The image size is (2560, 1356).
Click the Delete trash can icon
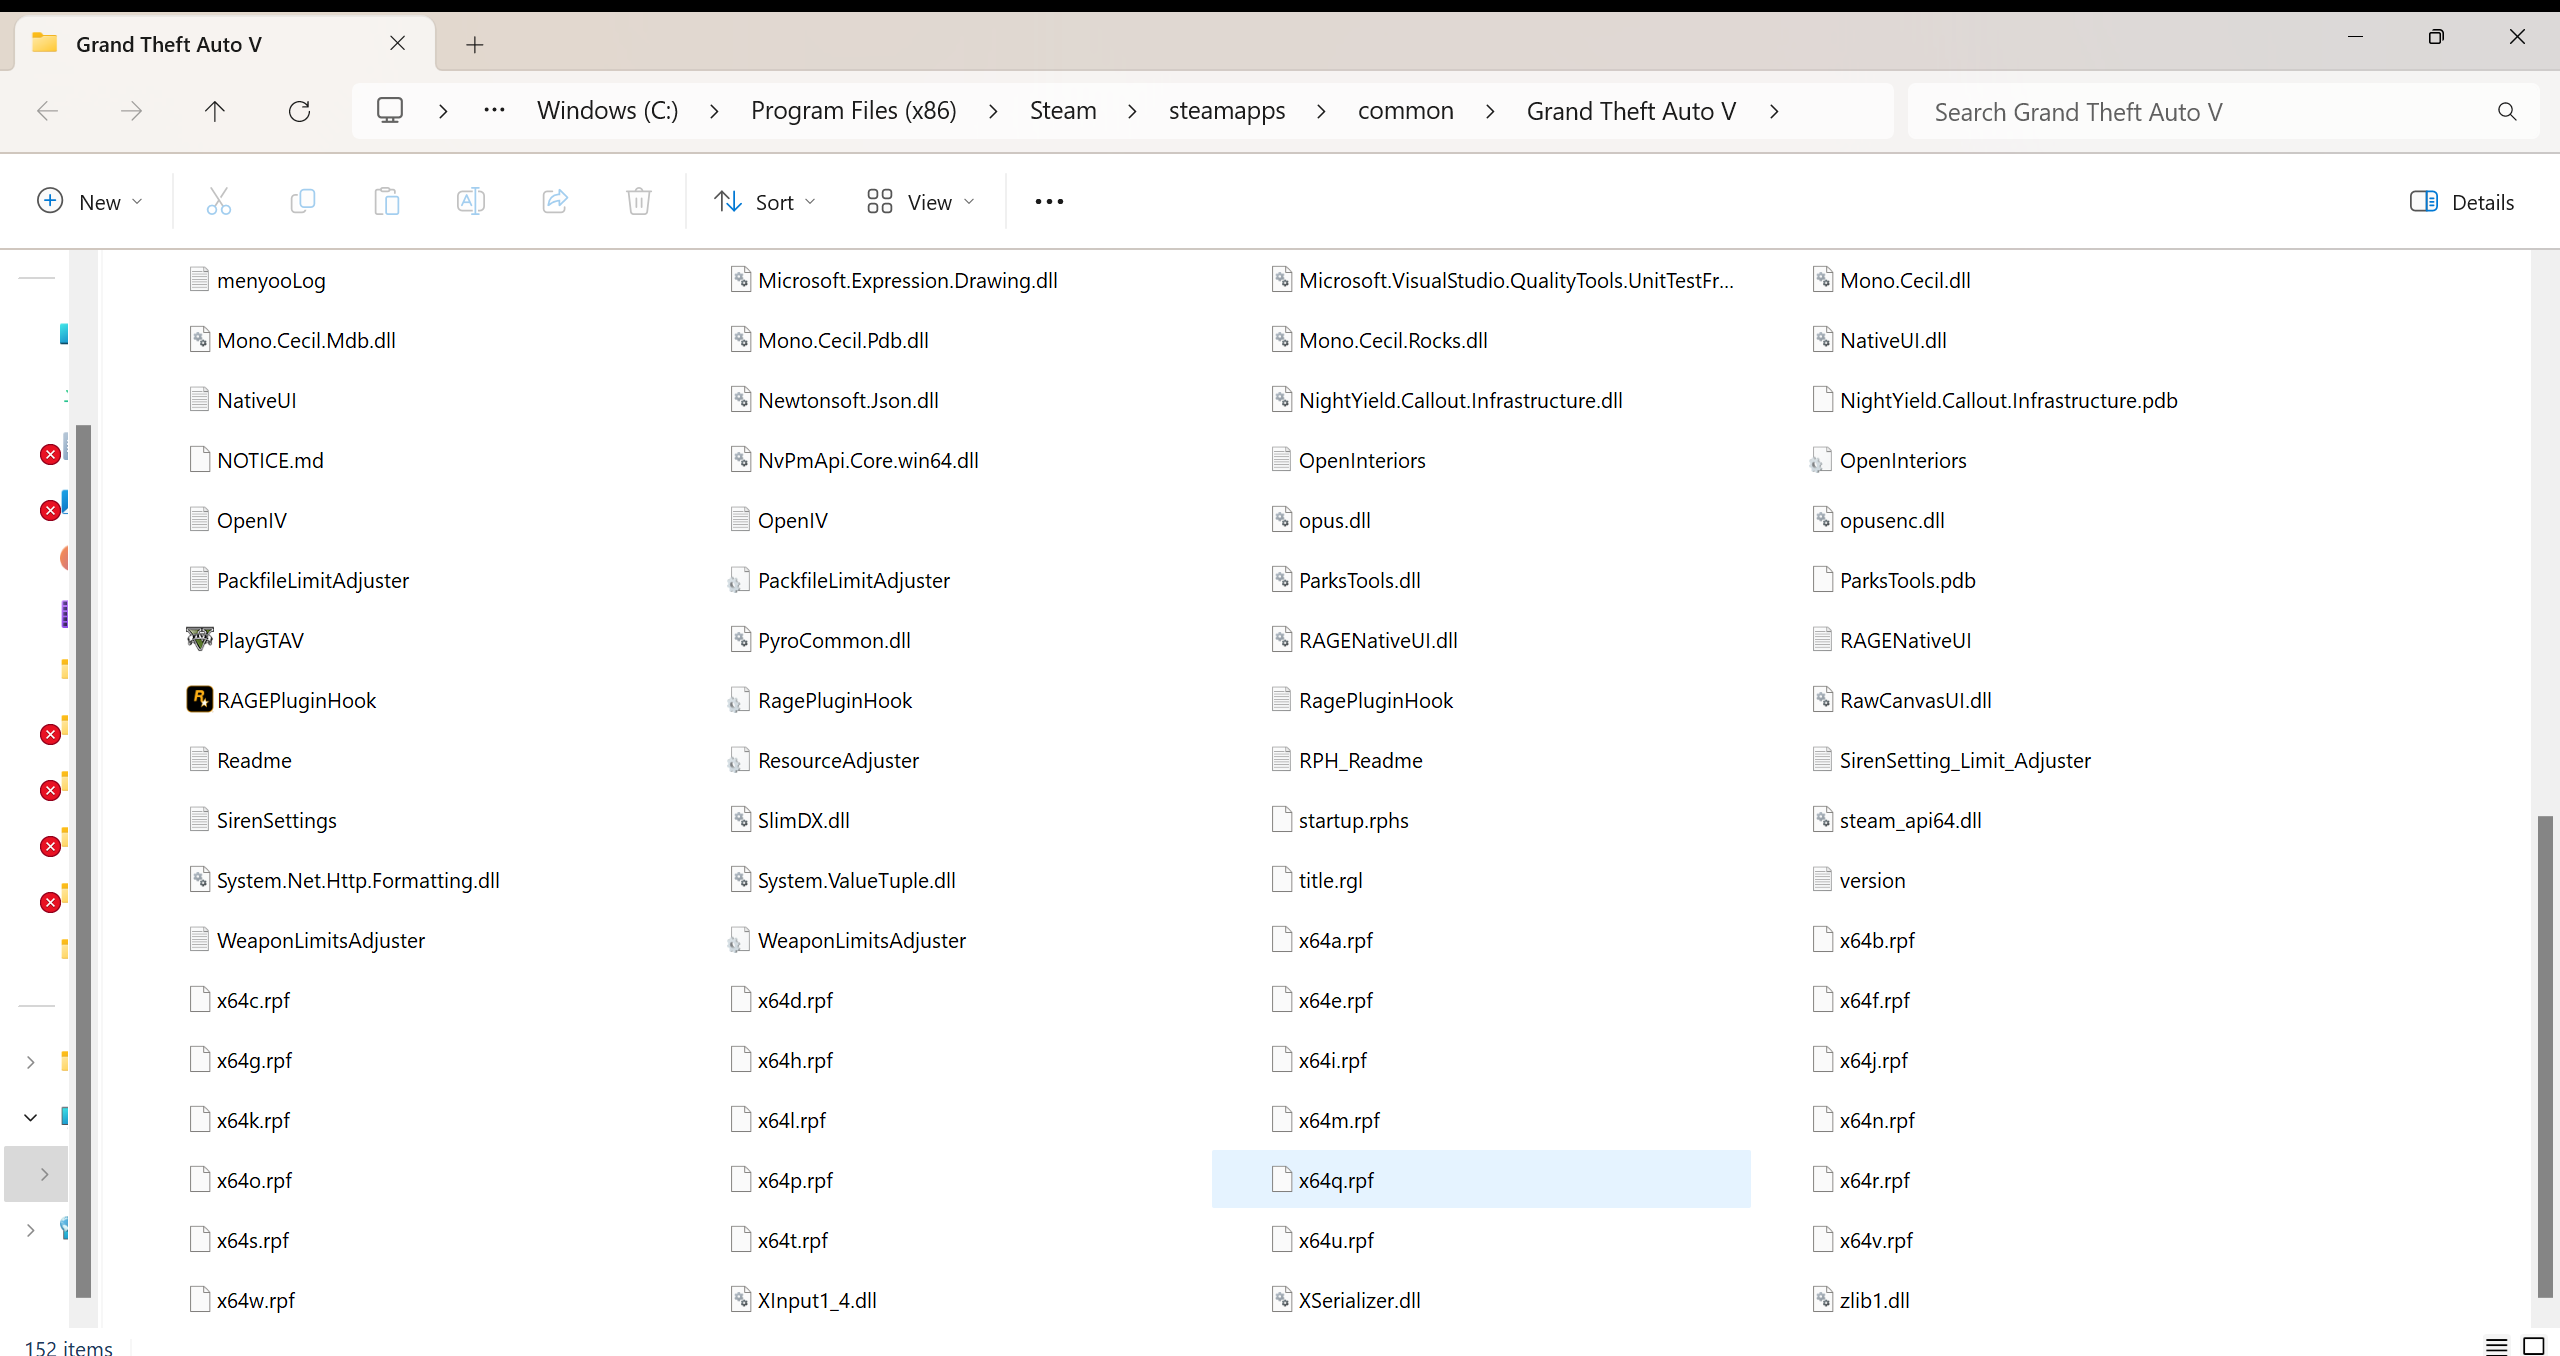[639, 202]
